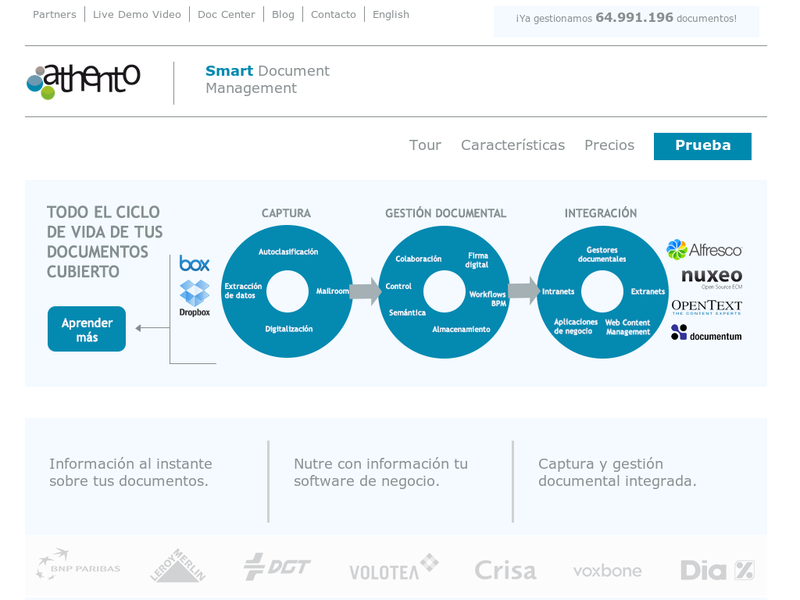Open the Tour navigation tab
Screen dimensions: 800x600
pos(425,145)
